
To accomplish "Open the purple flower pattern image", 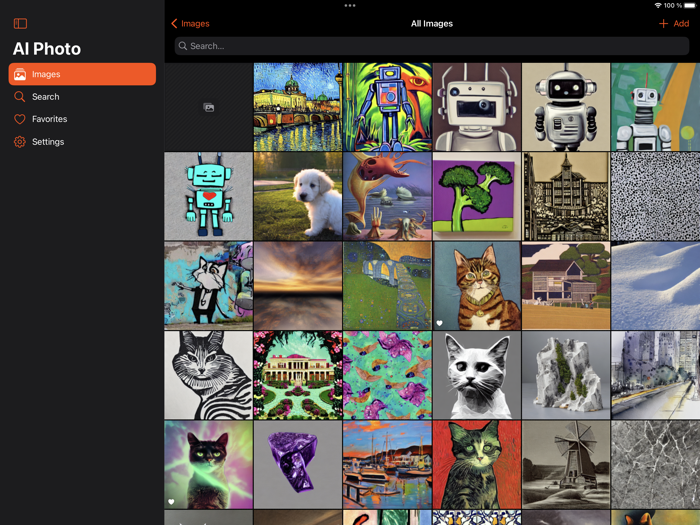I will pos(388,375).
